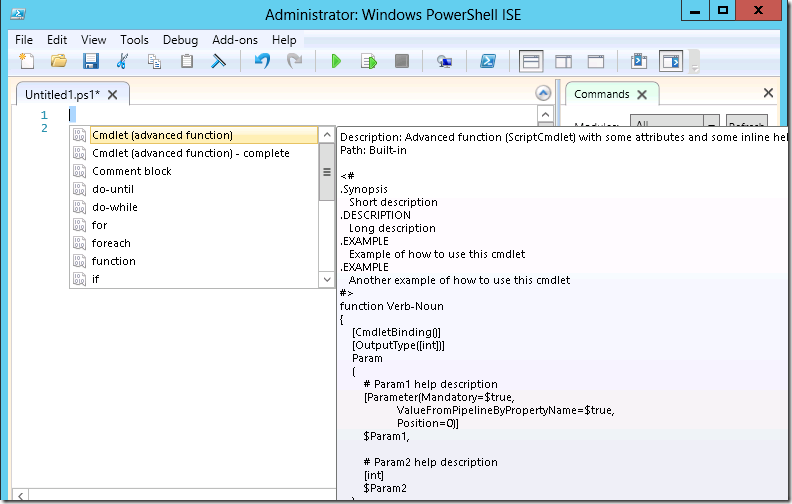The image size is (792, 504).
Task: Show script pane right layout icon
Action: [564, 62]
